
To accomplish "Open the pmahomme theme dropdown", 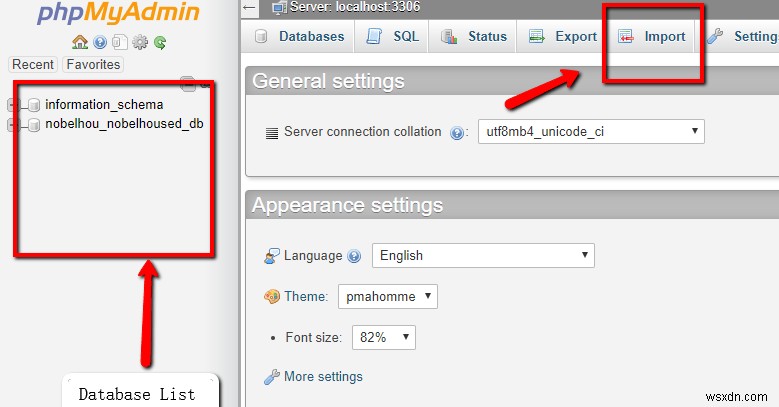I will point(388,296).
